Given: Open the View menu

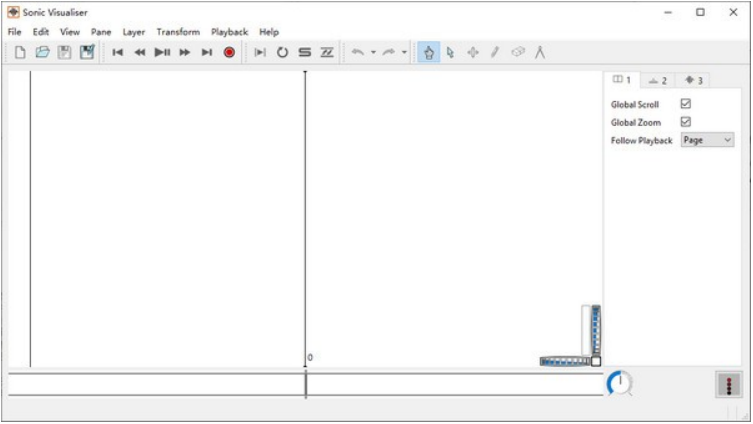Looking at the screenshot, I should pyautogui.click(x=70, y=32).
